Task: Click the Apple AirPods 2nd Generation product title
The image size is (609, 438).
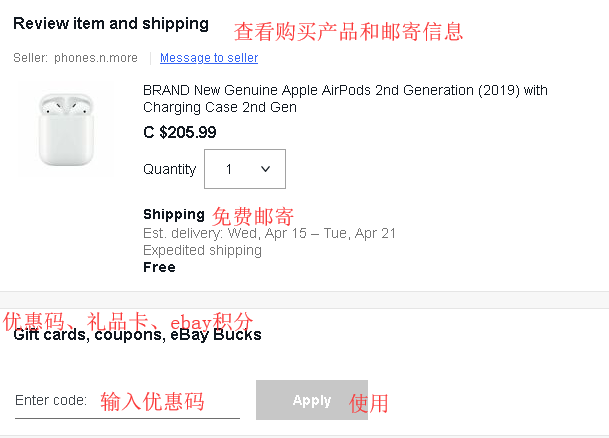Action: pyautogui.click(x=345, y=99)
